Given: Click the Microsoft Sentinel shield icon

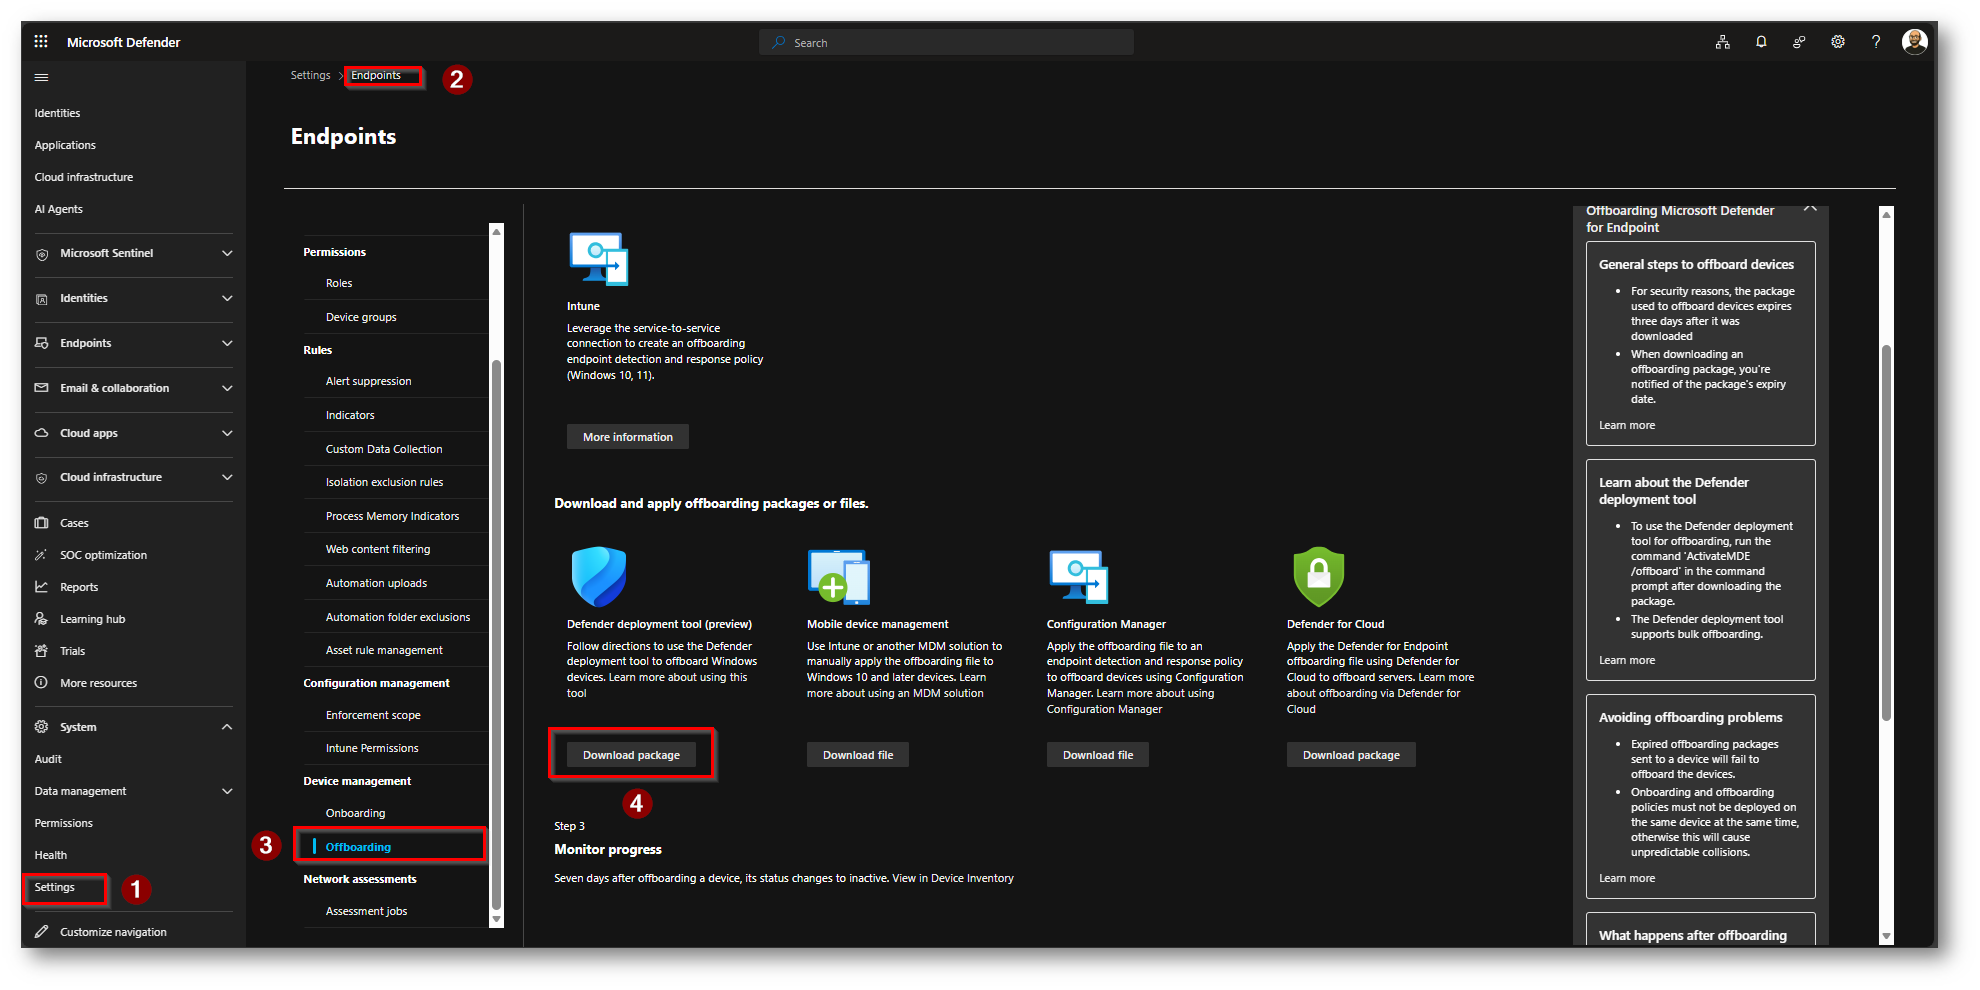Looking at the screenshot, I should point(42,254).
